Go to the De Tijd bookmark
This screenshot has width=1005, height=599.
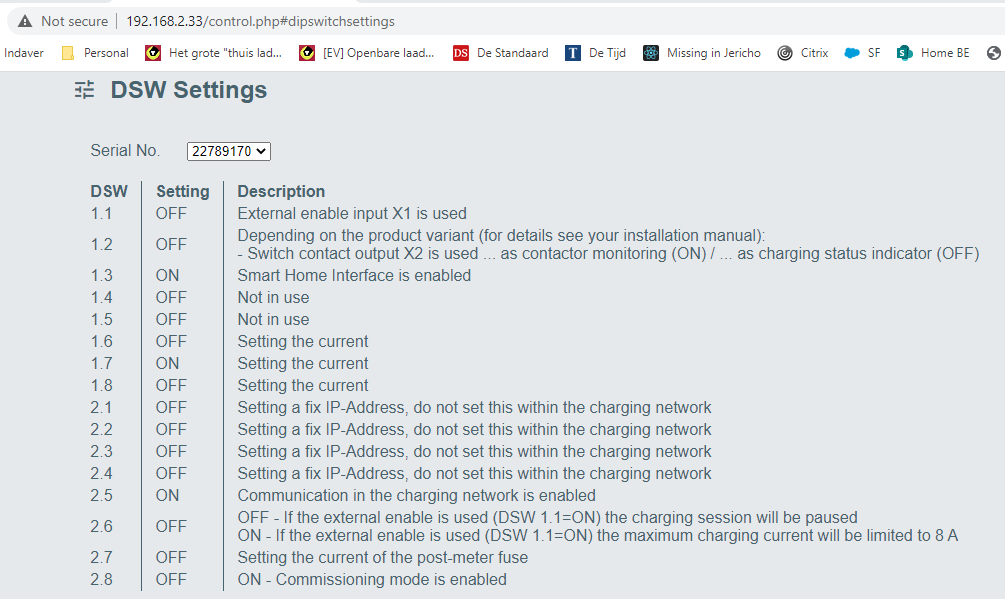(596, 53)
